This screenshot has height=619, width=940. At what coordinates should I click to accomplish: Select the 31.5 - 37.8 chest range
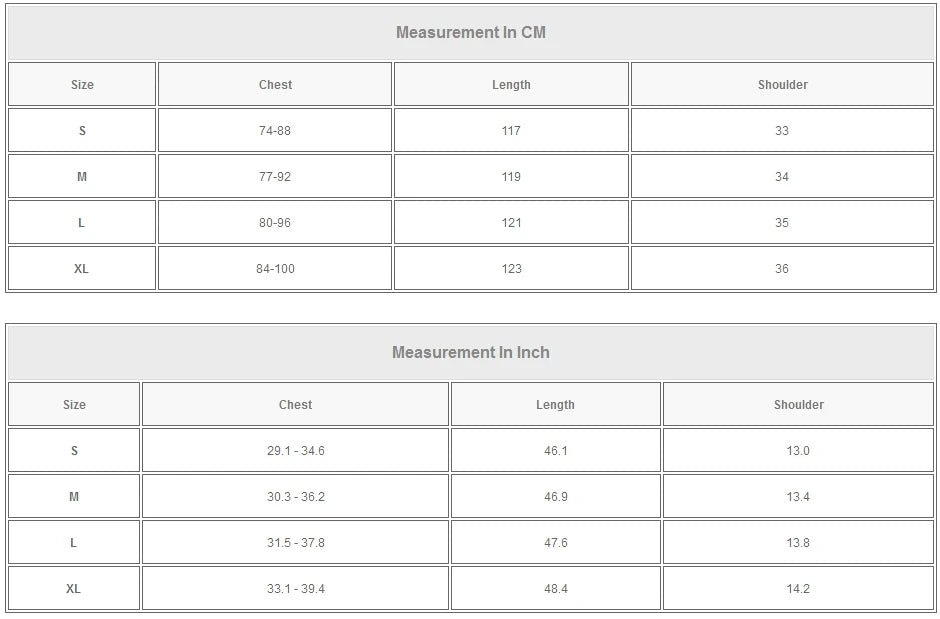295,543
